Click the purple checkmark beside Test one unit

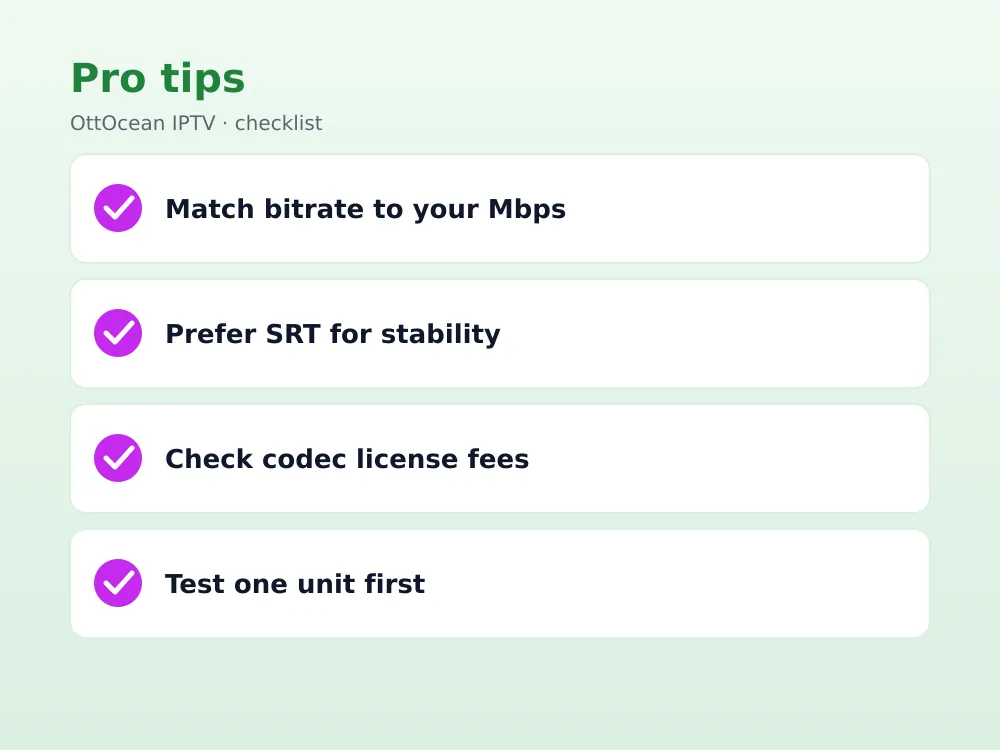click(x=118, y=583)
